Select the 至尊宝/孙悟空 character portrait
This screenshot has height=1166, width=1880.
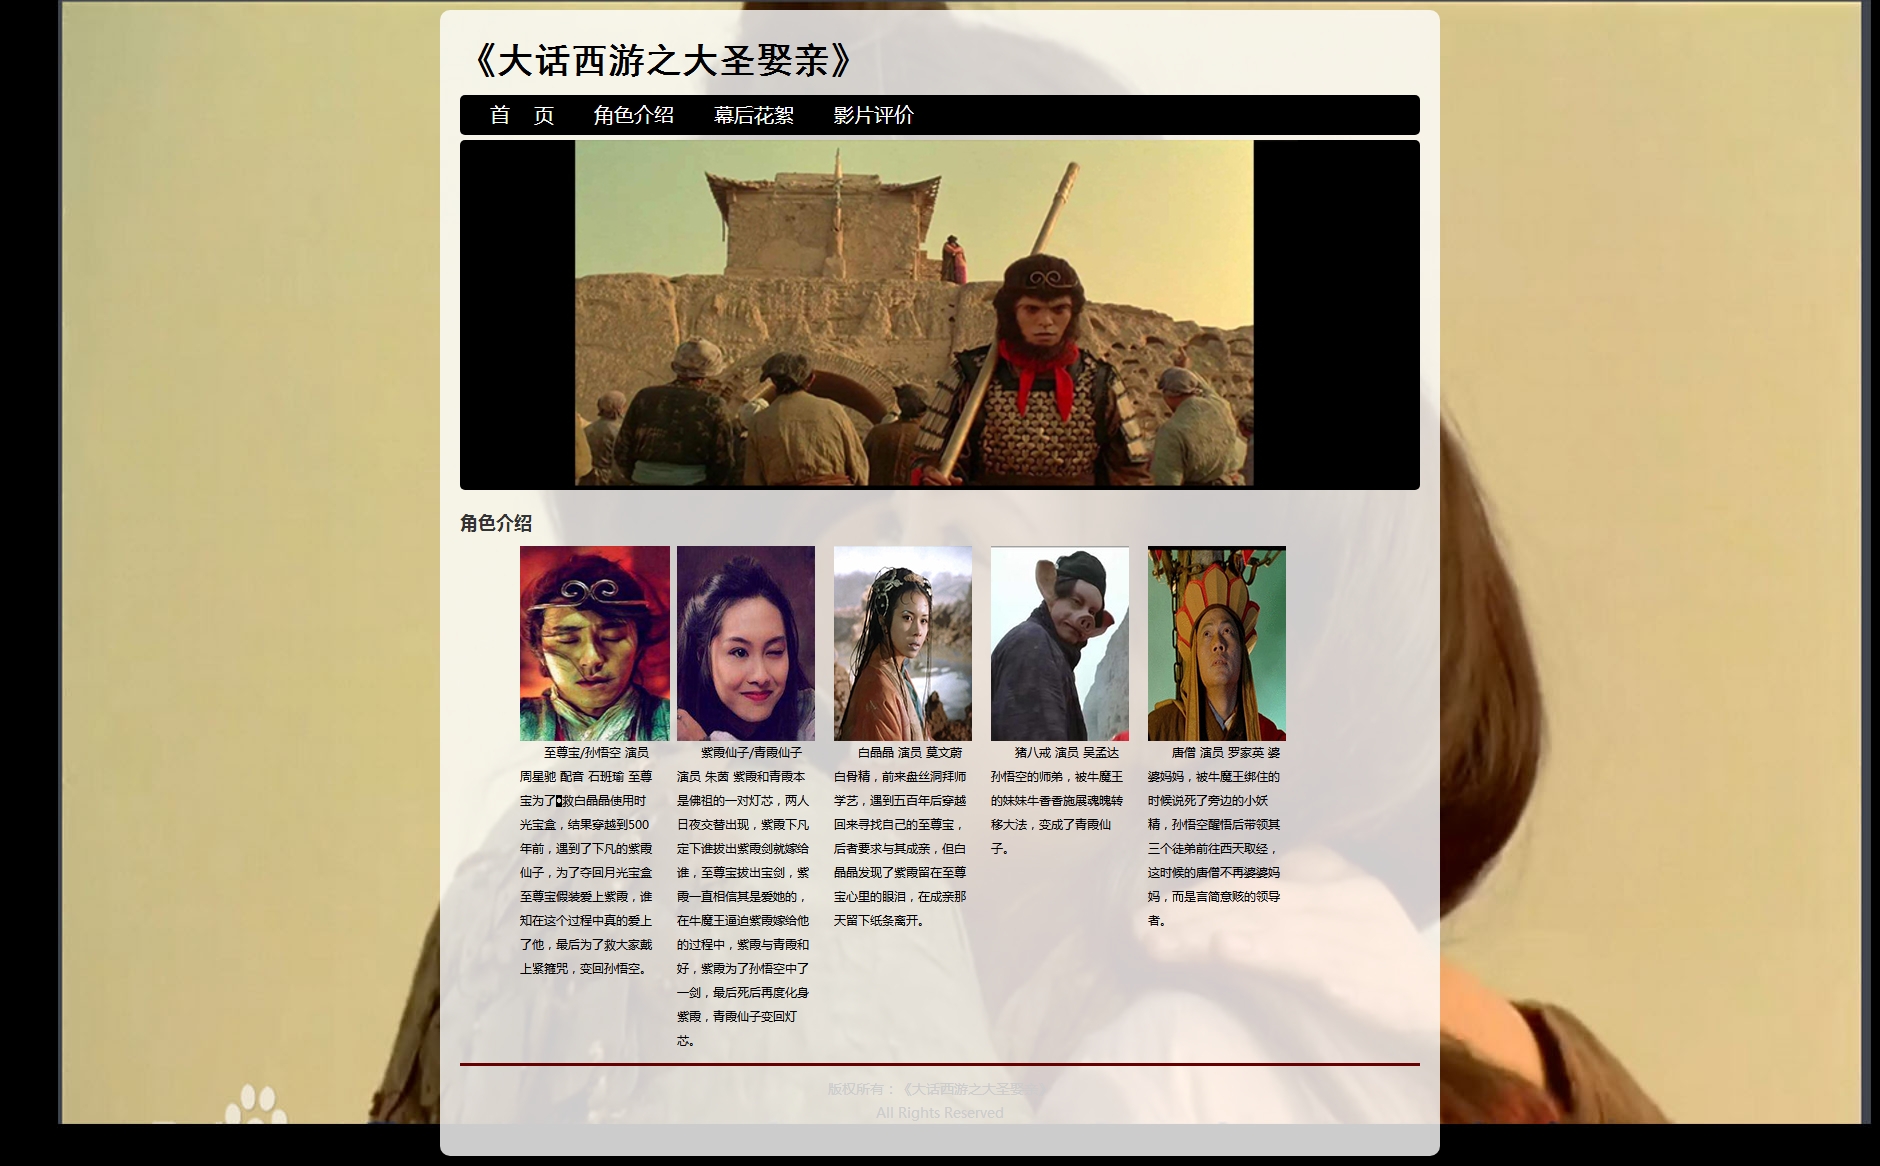(594, 643)
